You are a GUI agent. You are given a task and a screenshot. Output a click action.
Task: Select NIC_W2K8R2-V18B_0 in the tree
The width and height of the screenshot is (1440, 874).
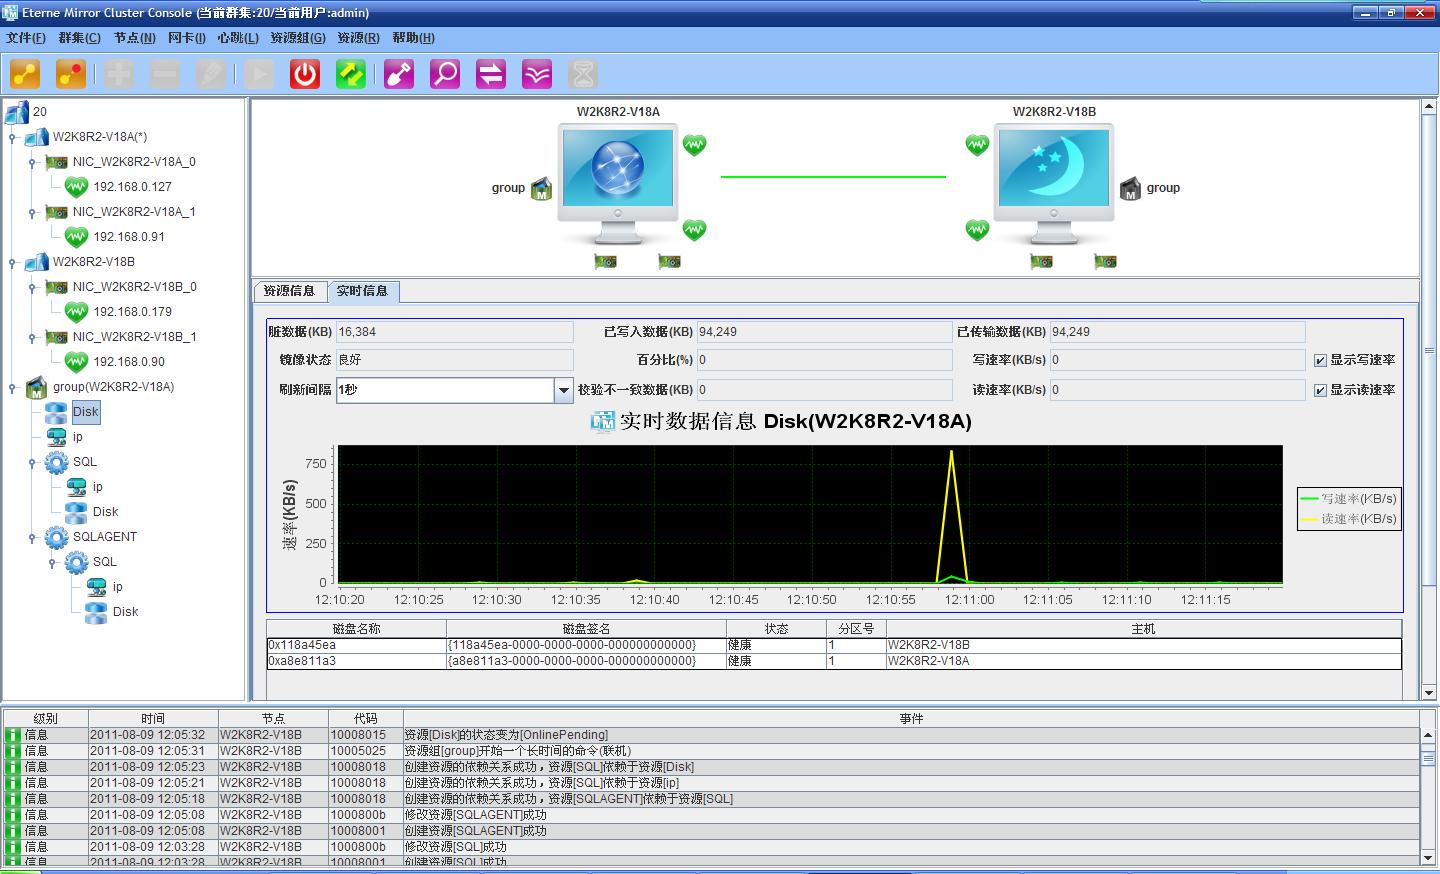pos(135,287)
